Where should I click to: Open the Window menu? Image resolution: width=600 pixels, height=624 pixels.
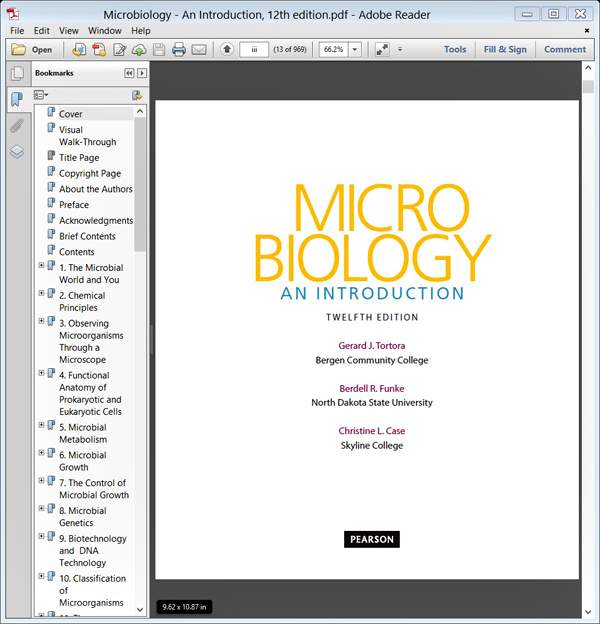point(105,31)
